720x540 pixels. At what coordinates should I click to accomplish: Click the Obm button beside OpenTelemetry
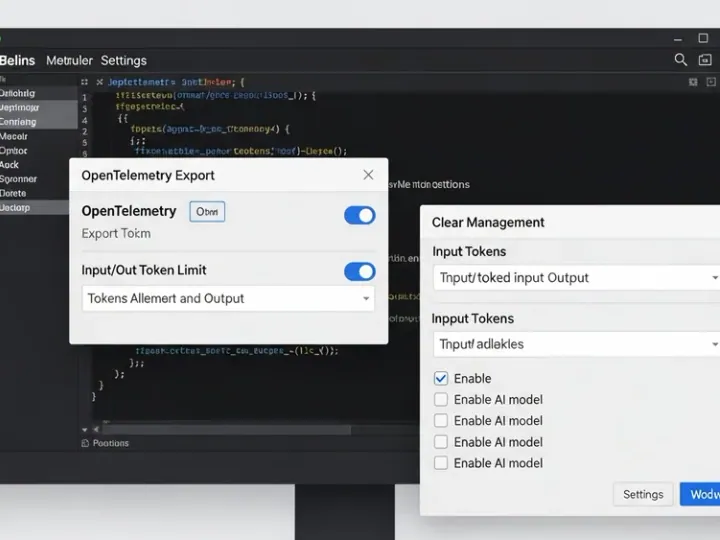[x=207, y=212]
